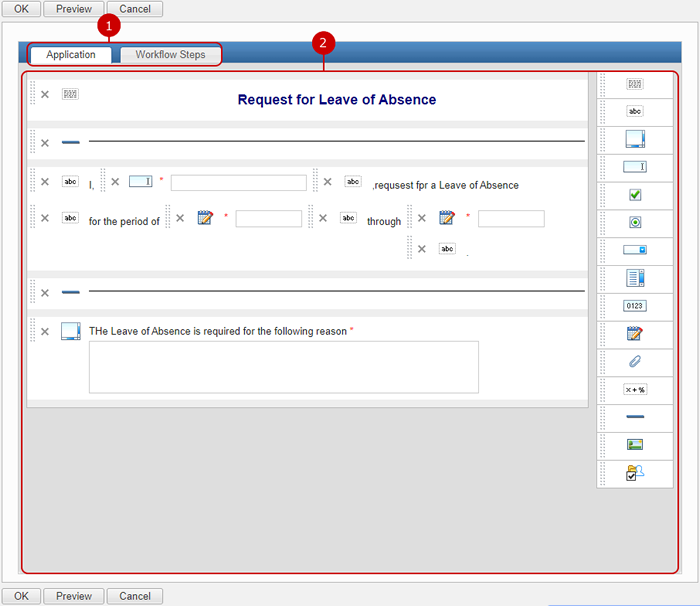700x606 pixels.
Task: Click the top Preview button
Action: click(74, 8)
